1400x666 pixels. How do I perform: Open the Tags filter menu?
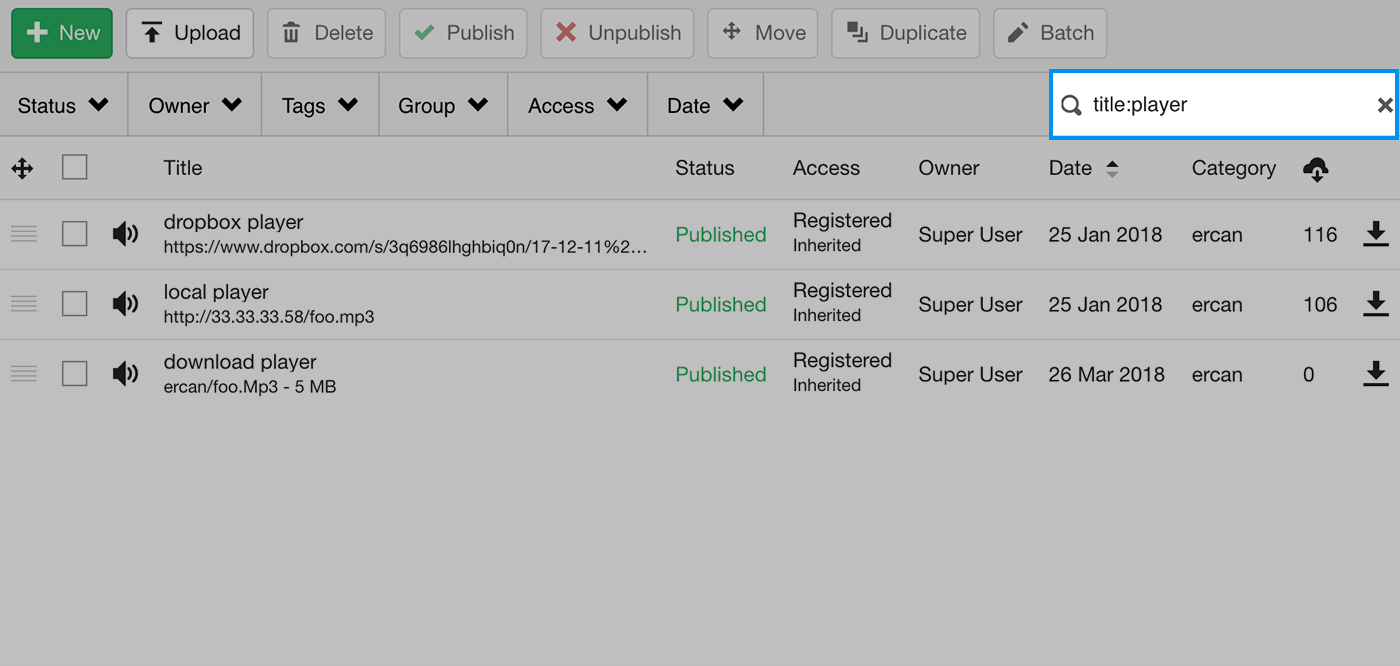pyautogui.click(x=320, y=105)
